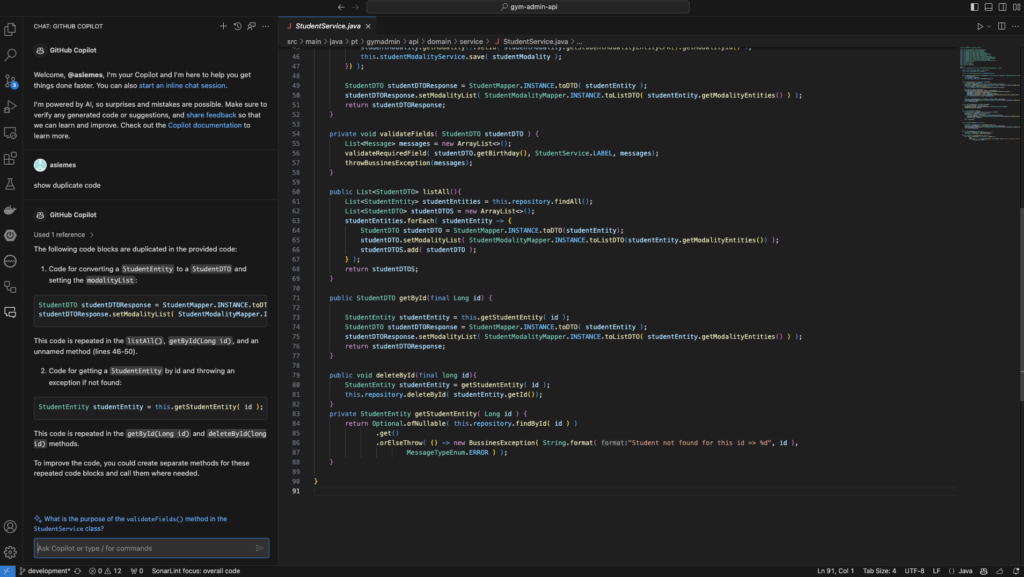Screen dimensions: 1024x577
Task: Follow the start an inline chat session link
Action: coord(182,86)
